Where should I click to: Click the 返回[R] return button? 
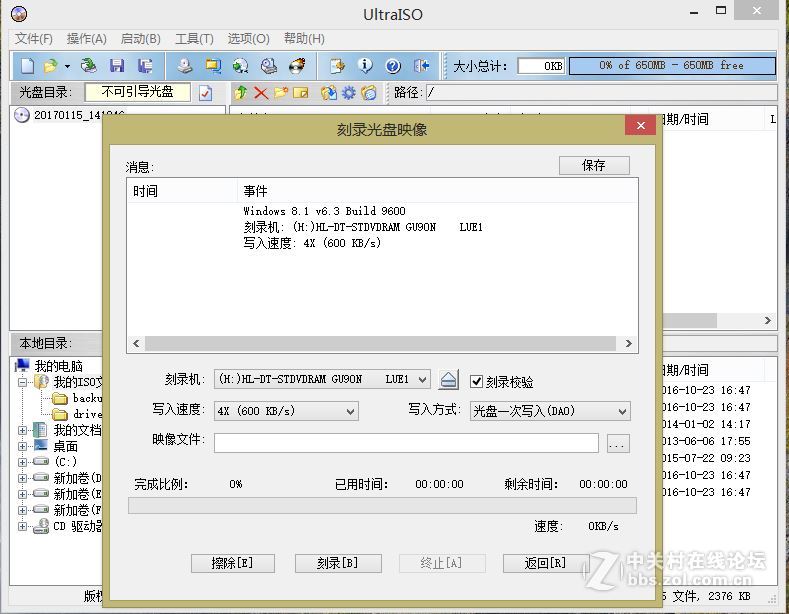tap(545, 563)
